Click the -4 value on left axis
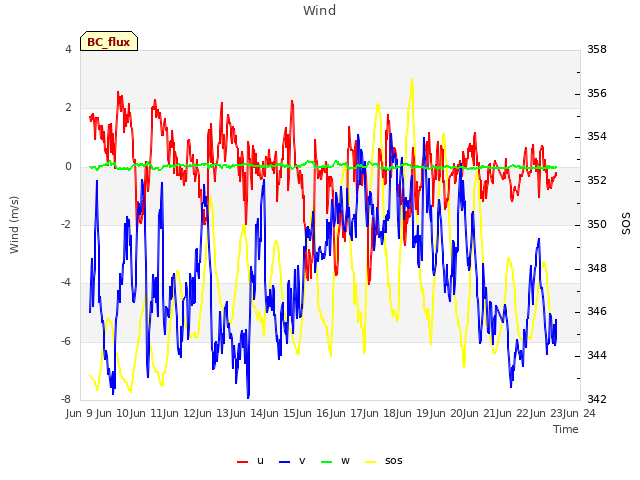This screenshot has width=640, height=480. (x=67, y=282)
